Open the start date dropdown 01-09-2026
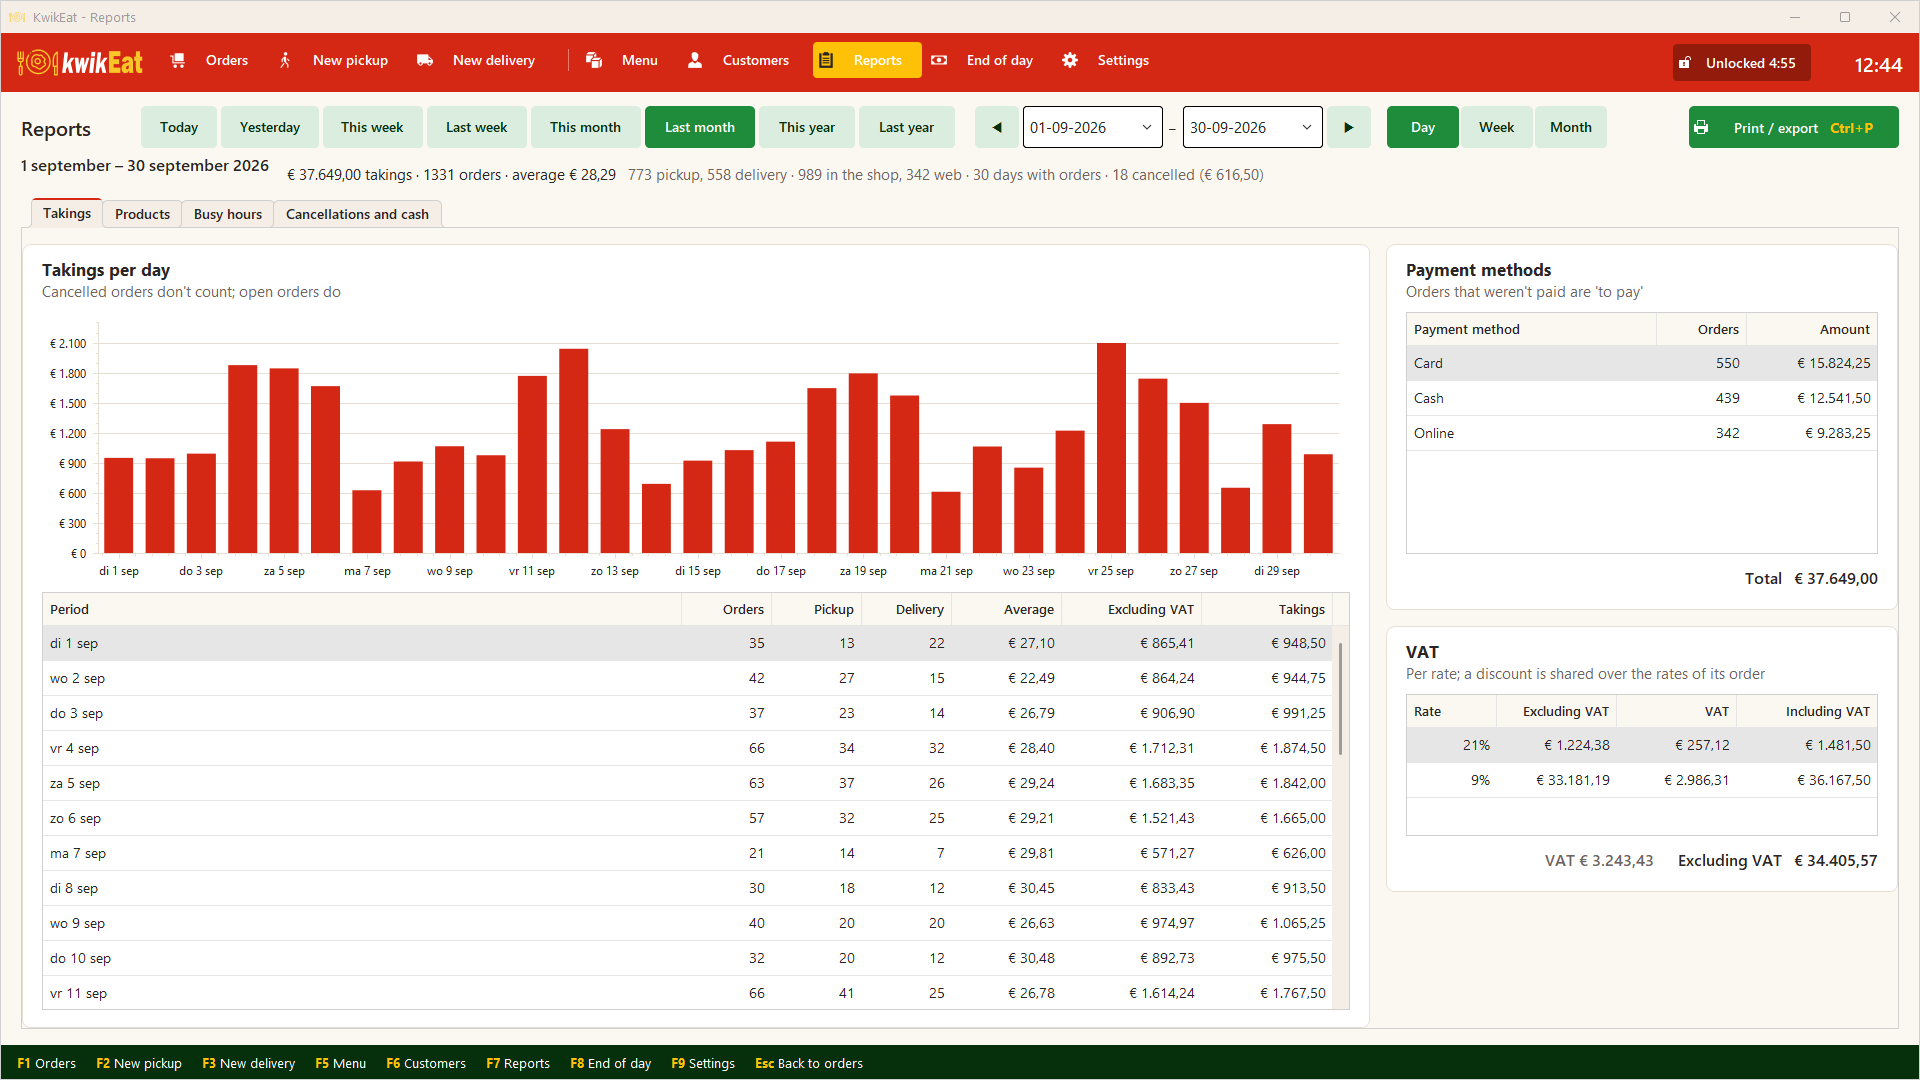This screenshot has width=1920, height=1080. pos(1092,127)
